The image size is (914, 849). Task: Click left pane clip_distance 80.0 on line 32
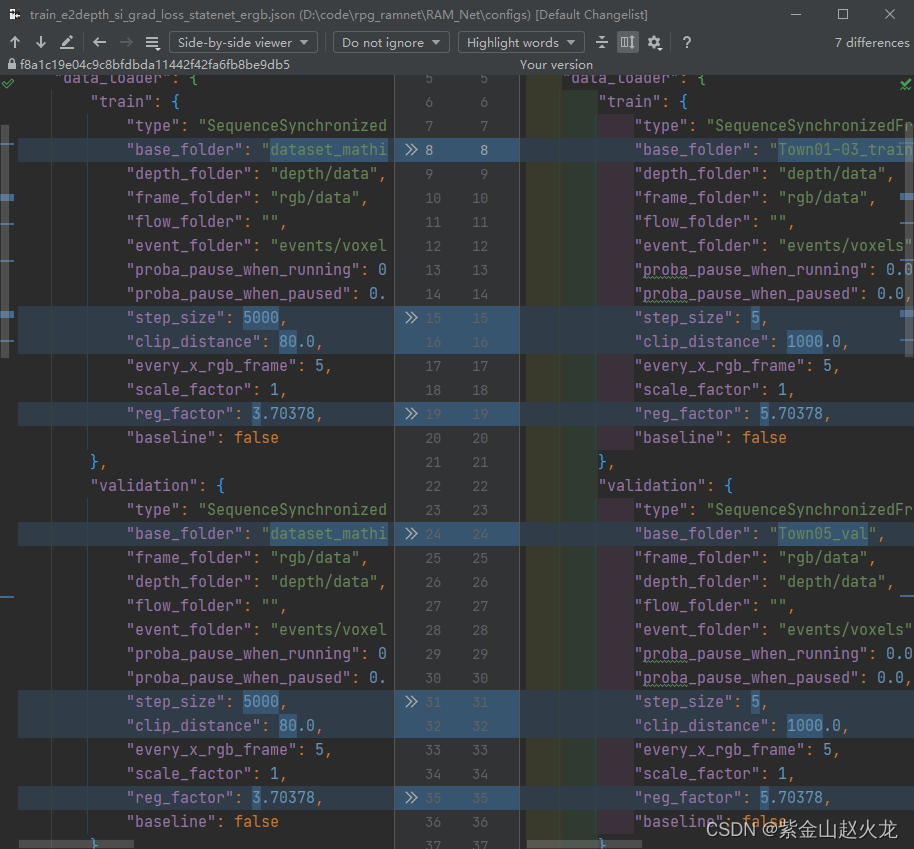pyautogui.click(x=297, y=726)
